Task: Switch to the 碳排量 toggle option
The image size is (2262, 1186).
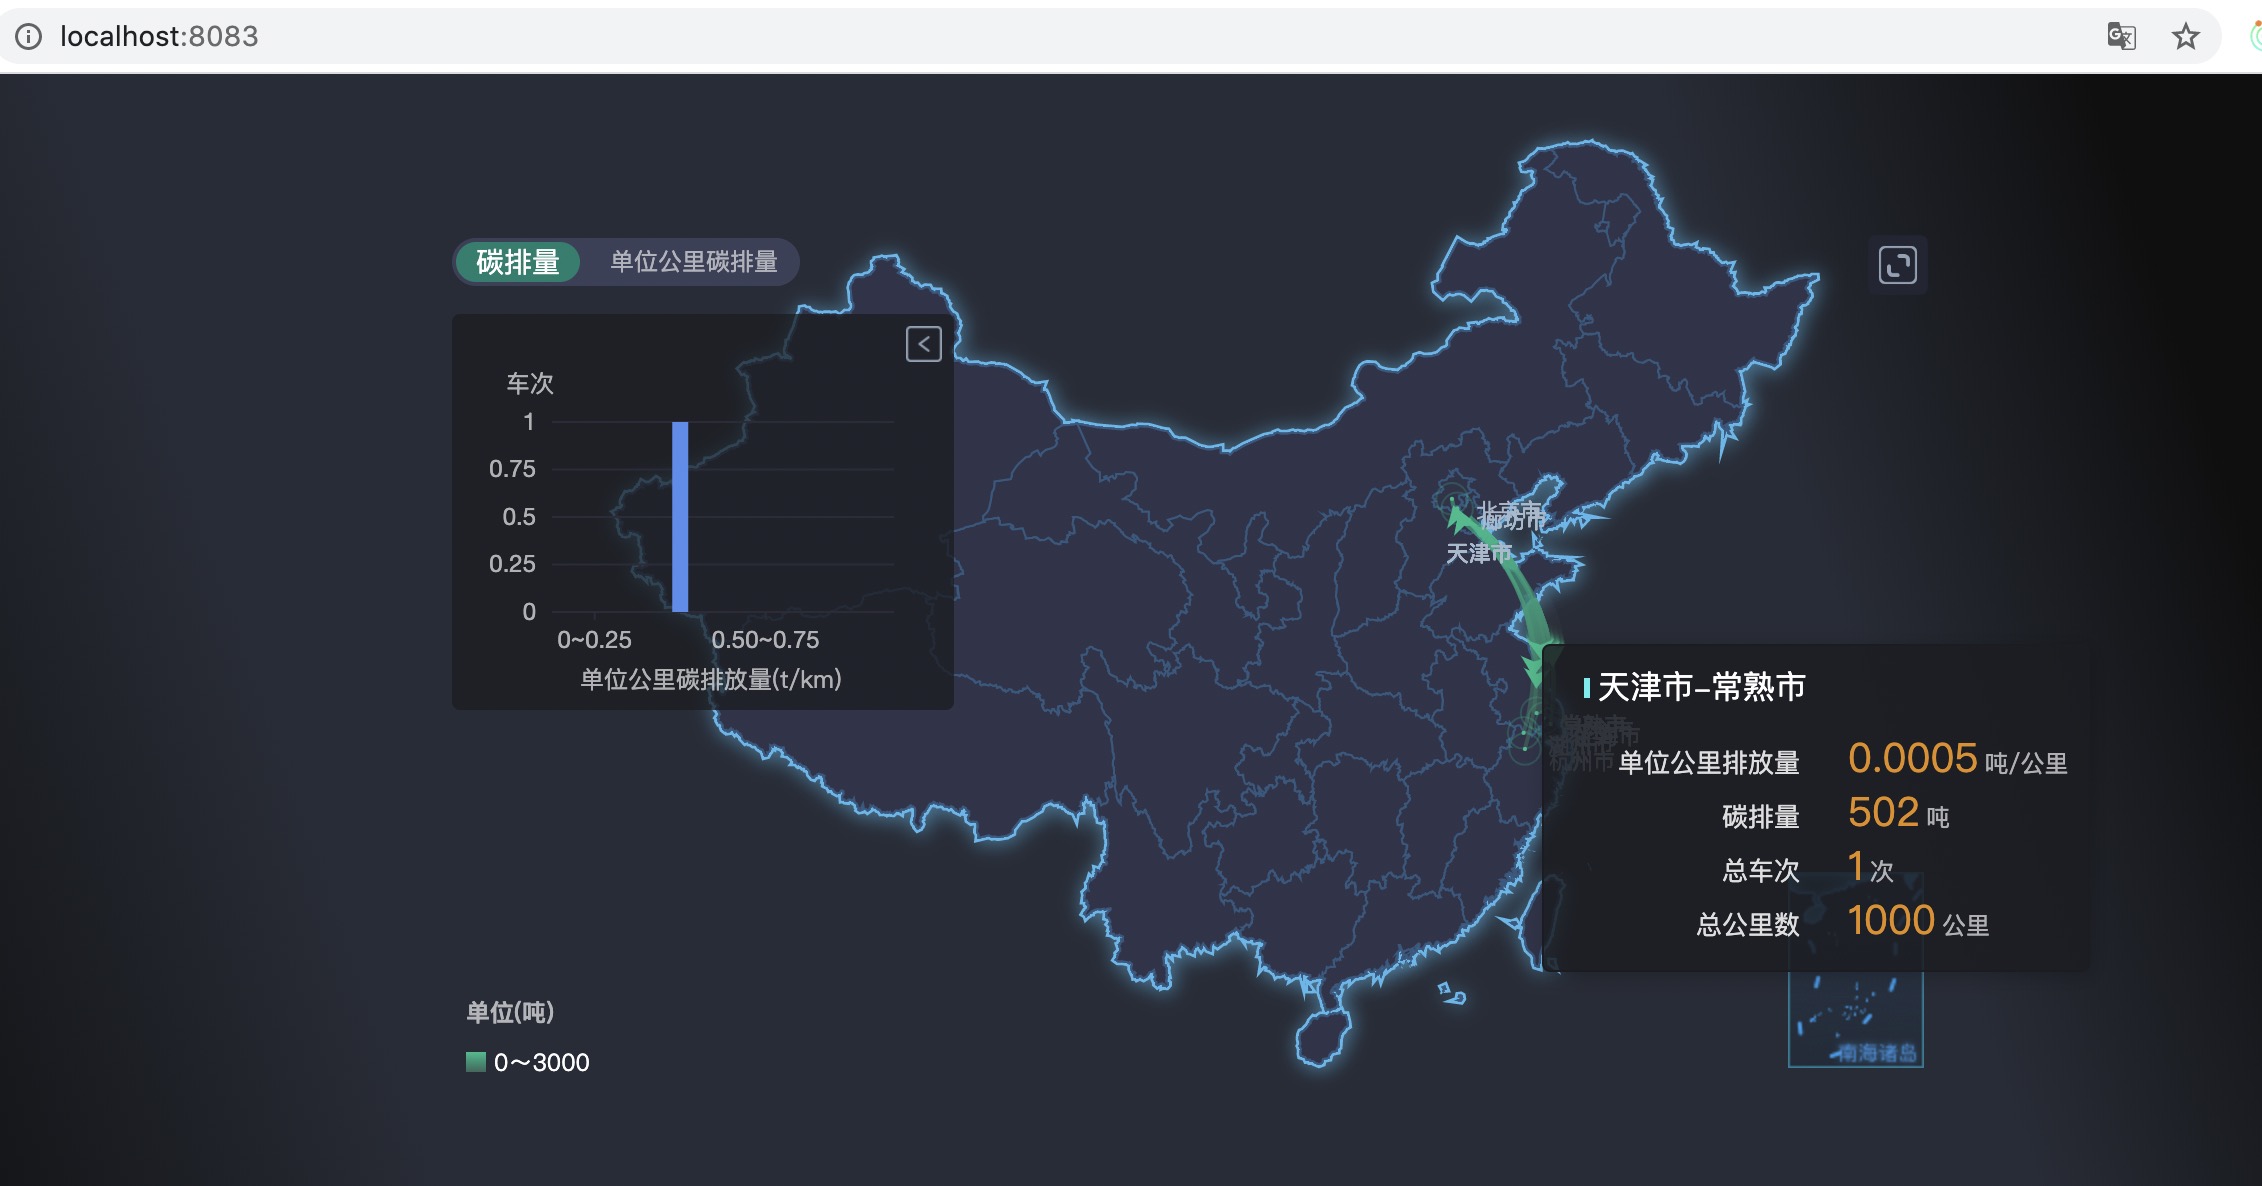Action: [x=518, y=262]
